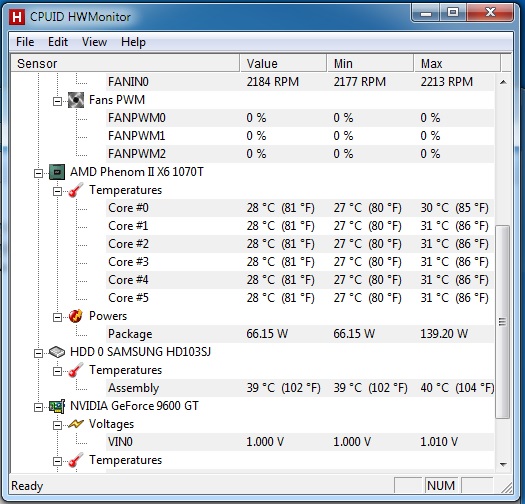The image size is (525, 504).
Task: Collapse the NVIDIA GeForce 9600 GT node
Action: tap(39, 407)
